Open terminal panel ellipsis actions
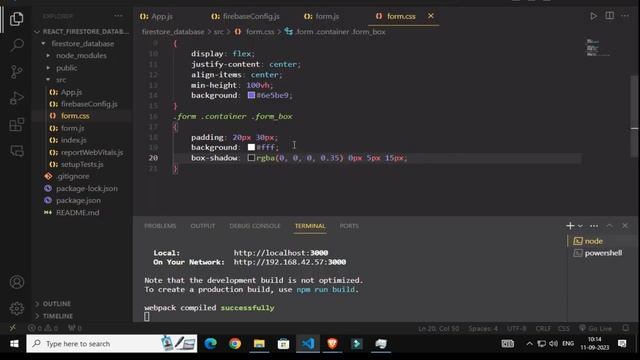640x360 pixels. pos(594,226)
